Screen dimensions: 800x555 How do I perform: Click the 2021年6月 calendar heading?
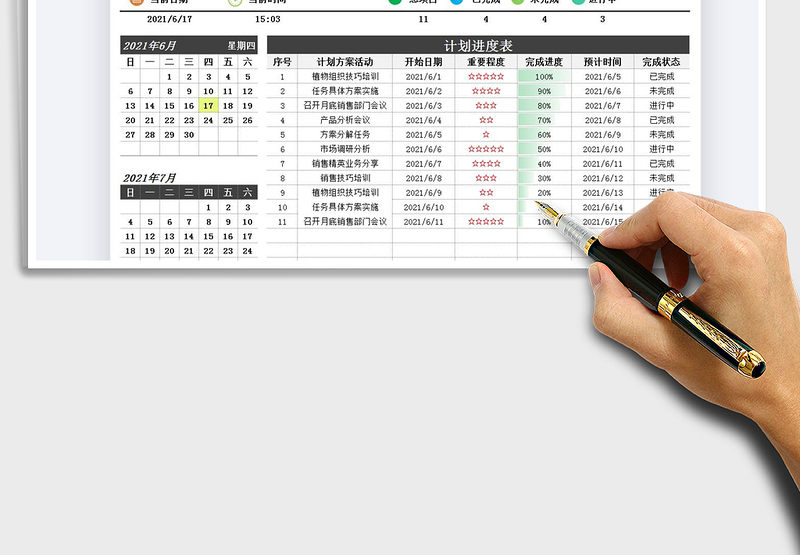(x=149, y=46)
